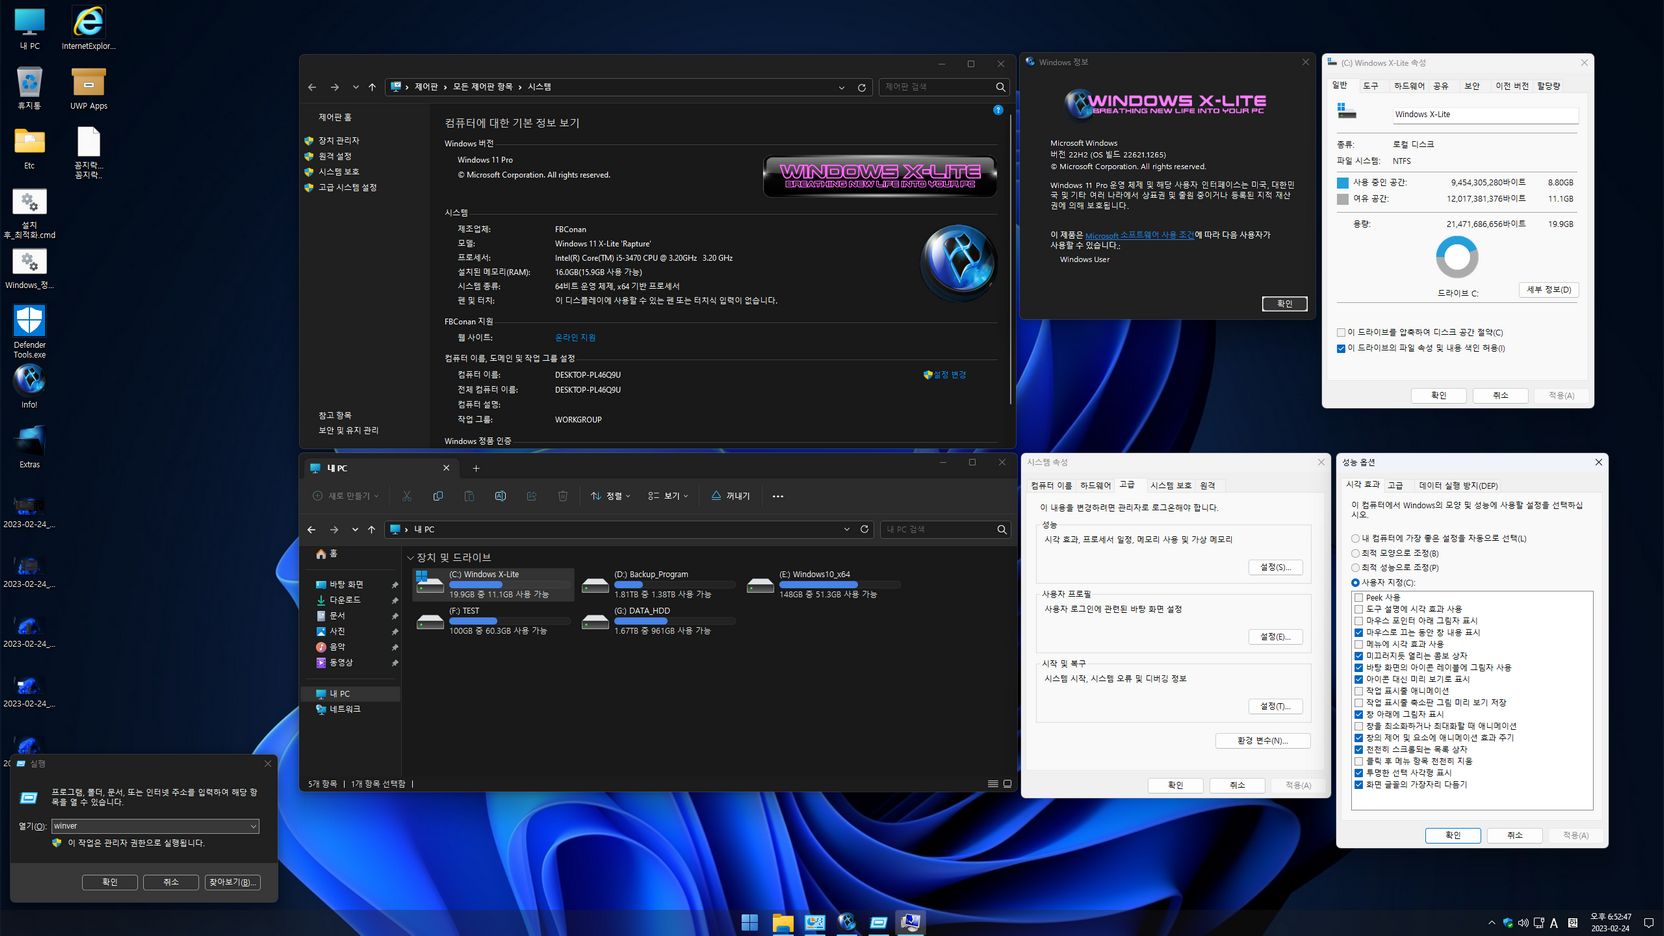Screen dimensions: 1664x936
Task: Click Paste icon in My PC toolbar
Action: coord(469,496)
